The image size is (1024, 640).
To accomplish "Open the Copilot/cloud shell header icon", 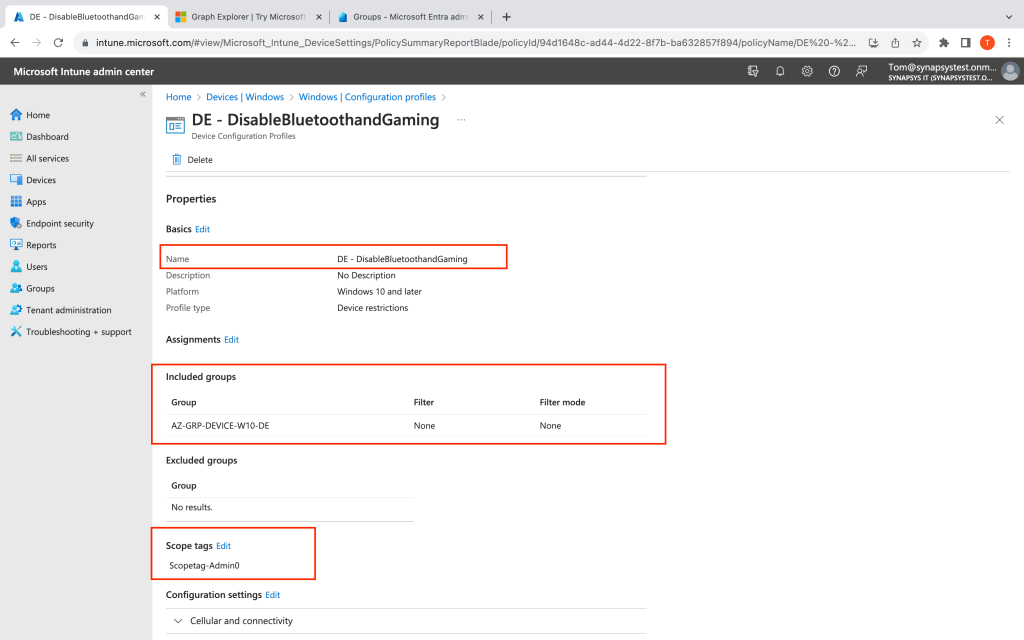I will click(753, 71).
